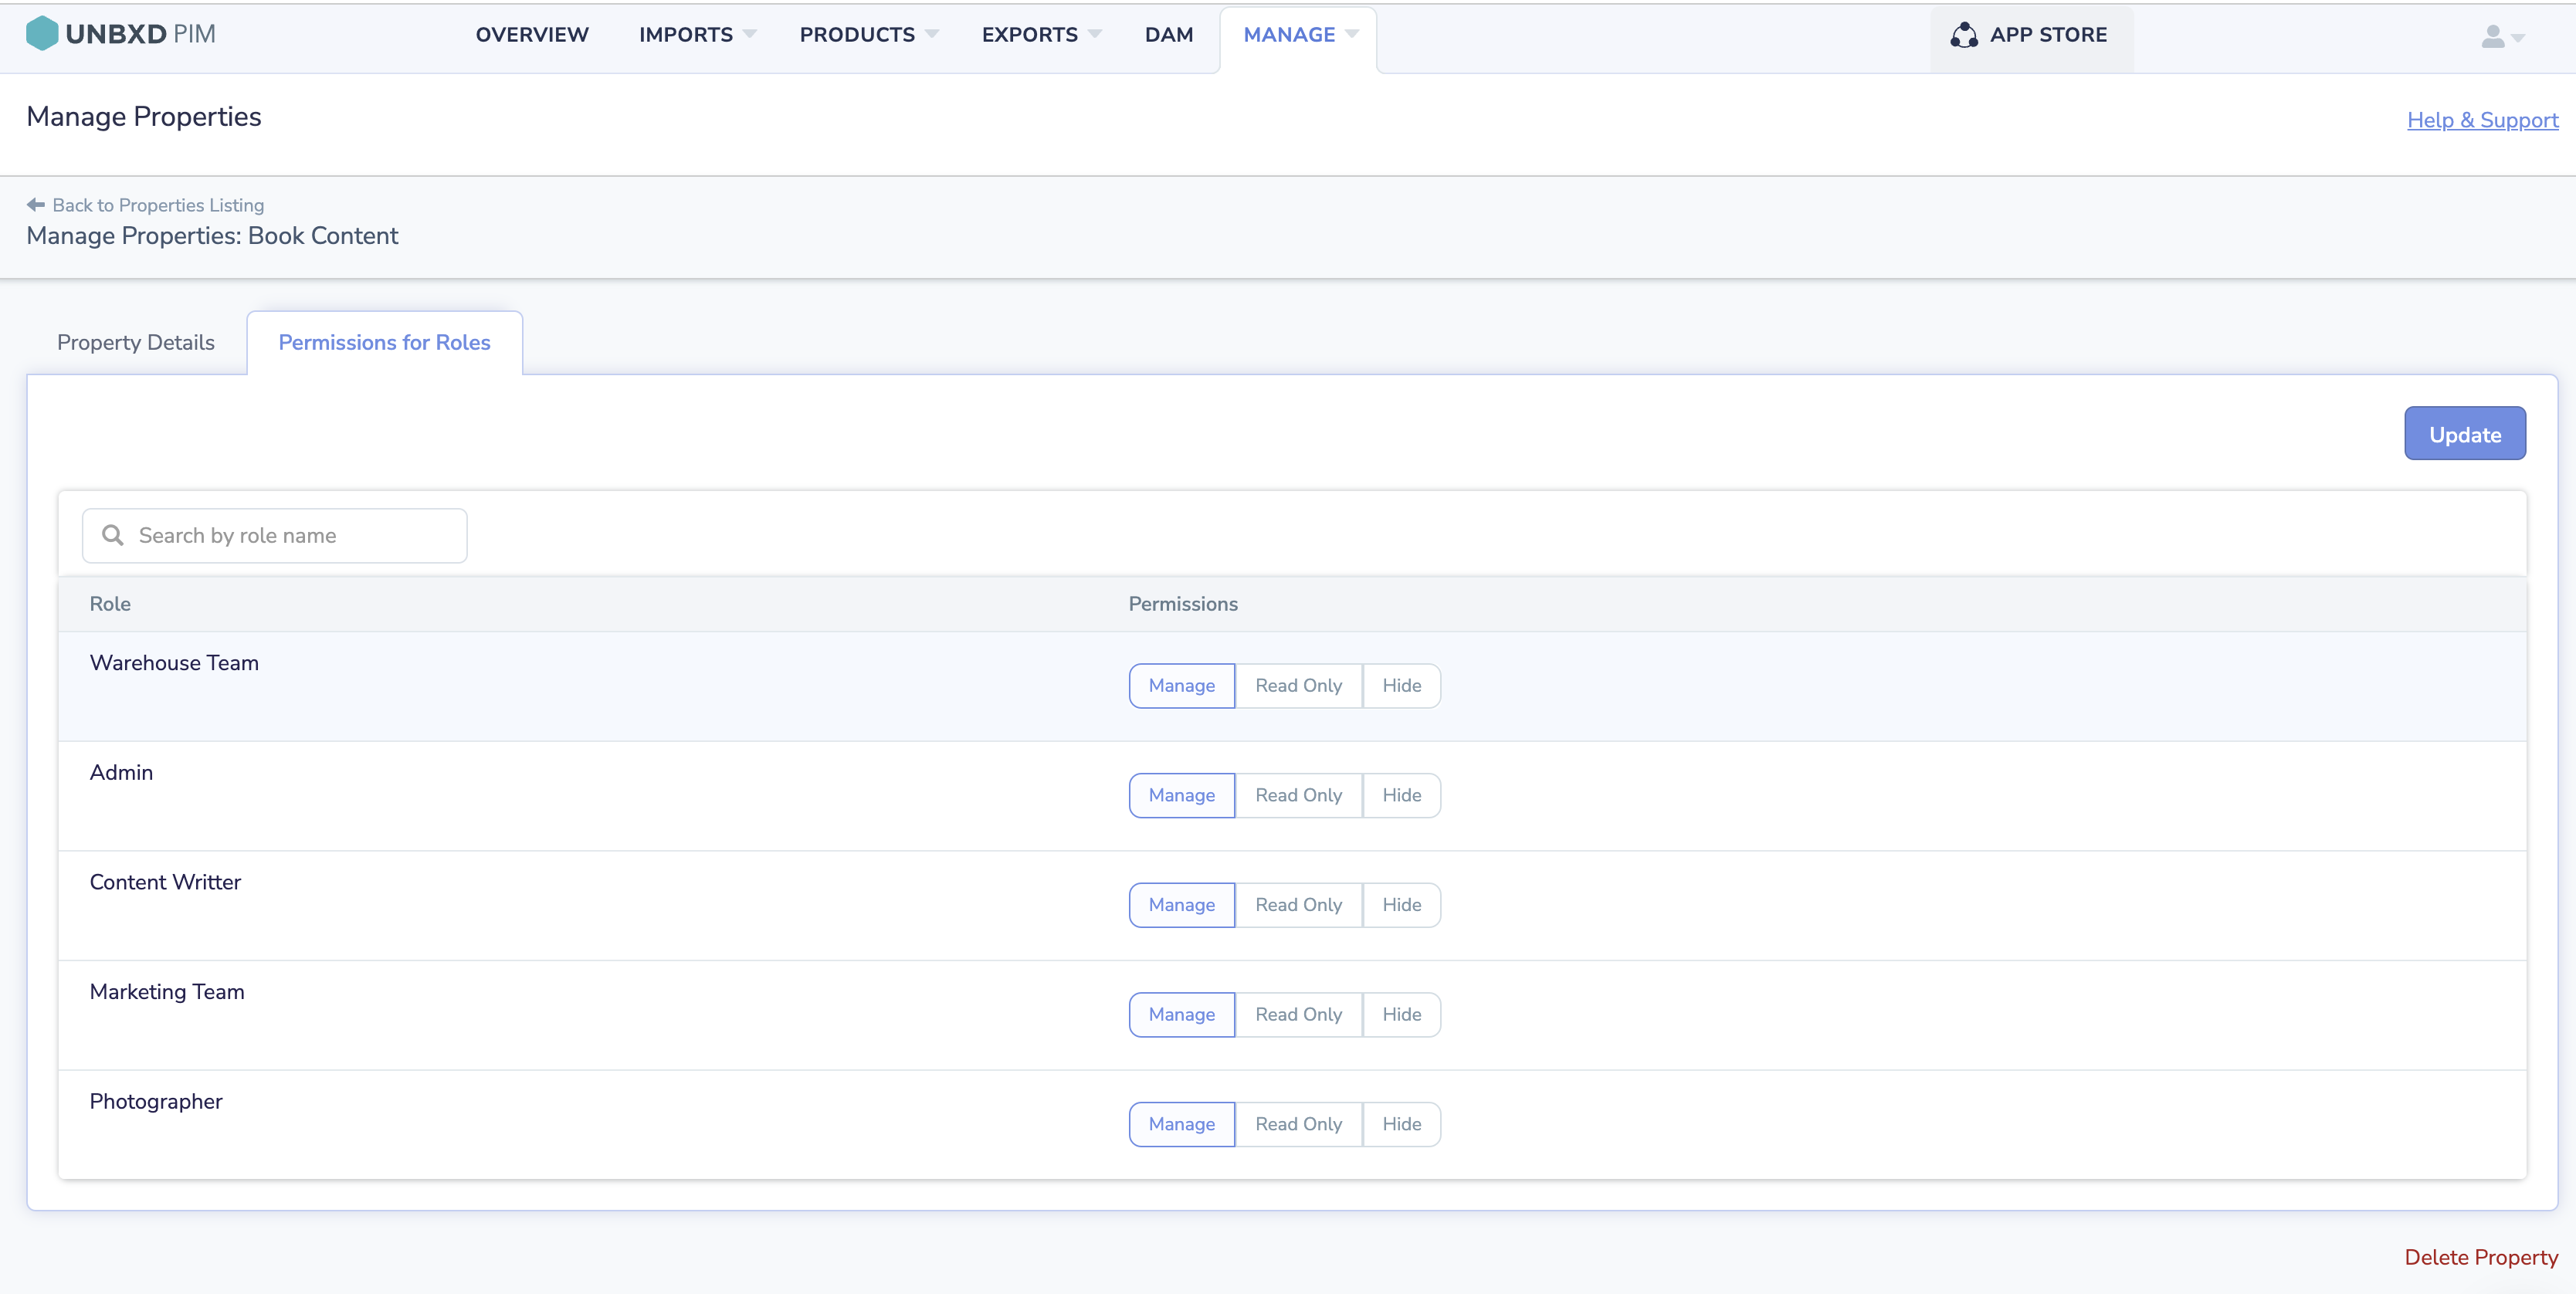
Task: Click the Marketing Team role name
Action: pyautogui.click(x=167, y=992)
